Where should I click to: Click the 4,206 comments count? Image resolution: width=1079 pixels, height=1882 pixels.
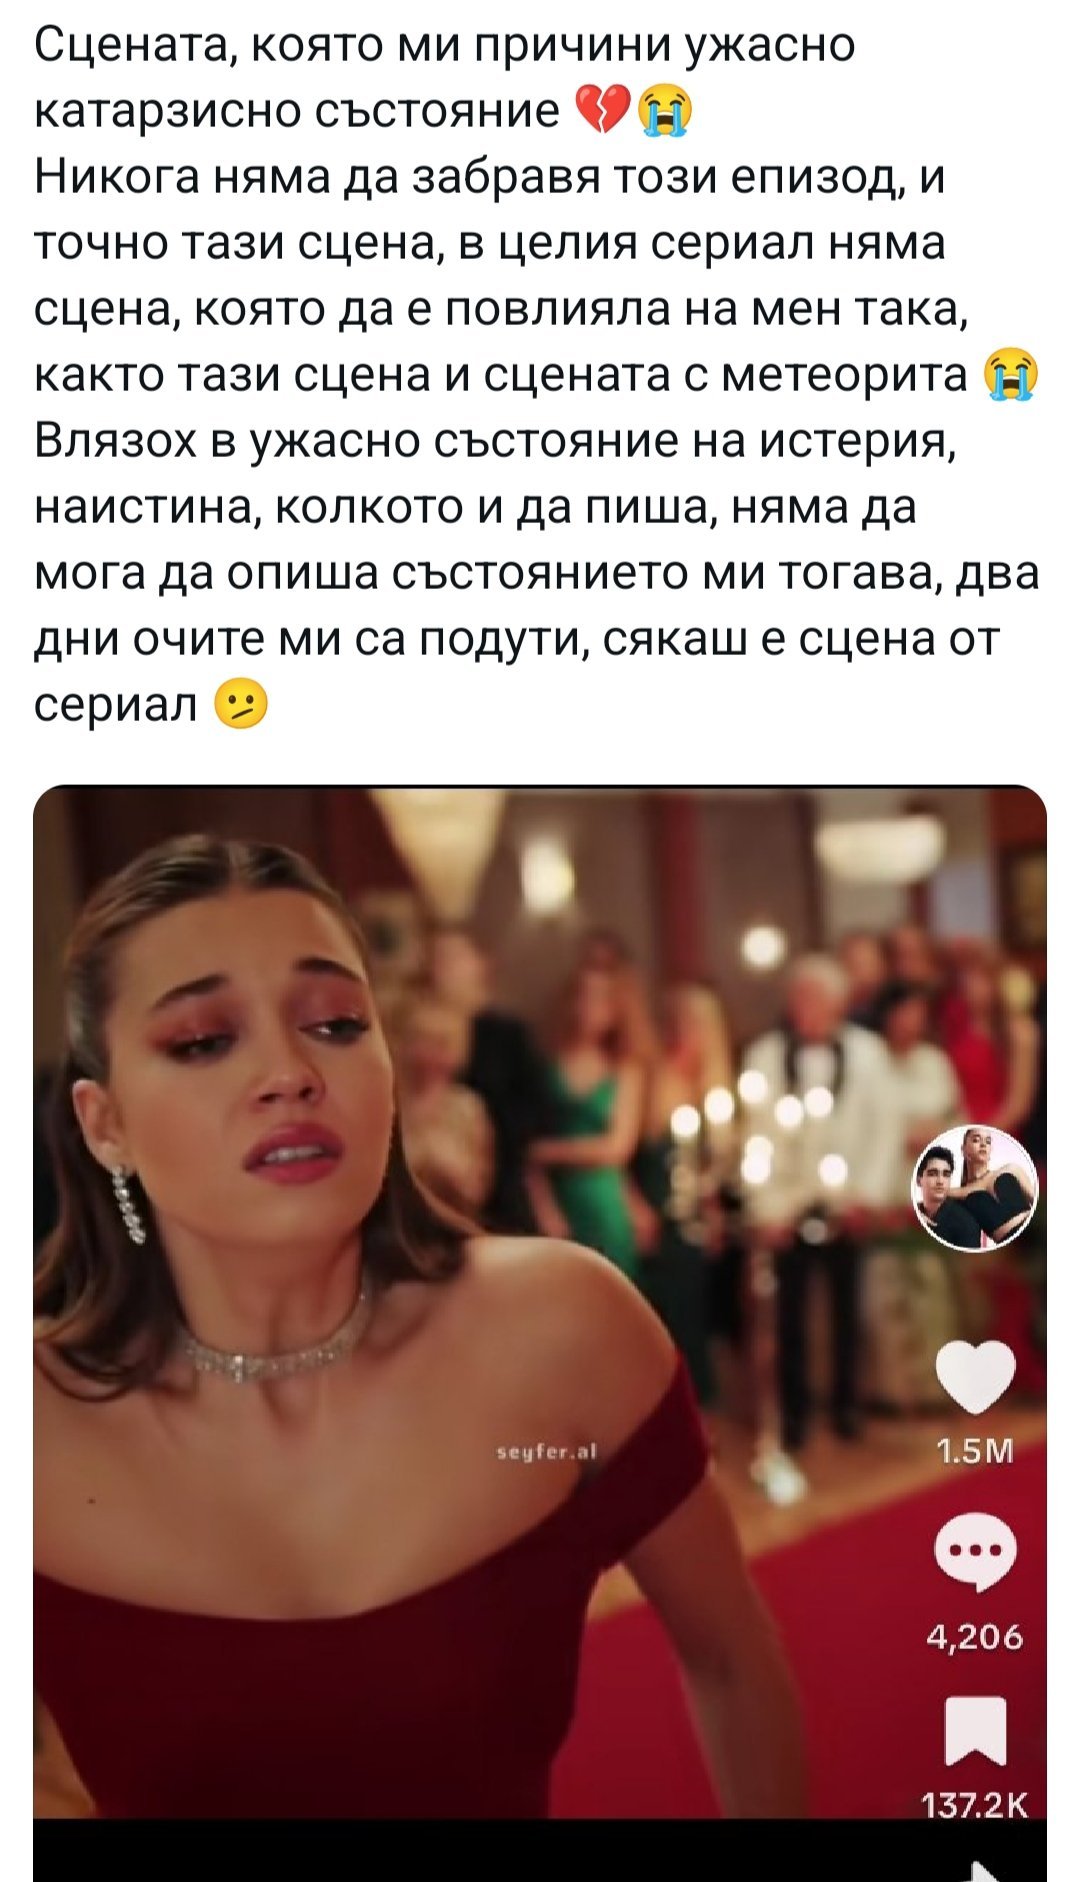pos(975,1637)
